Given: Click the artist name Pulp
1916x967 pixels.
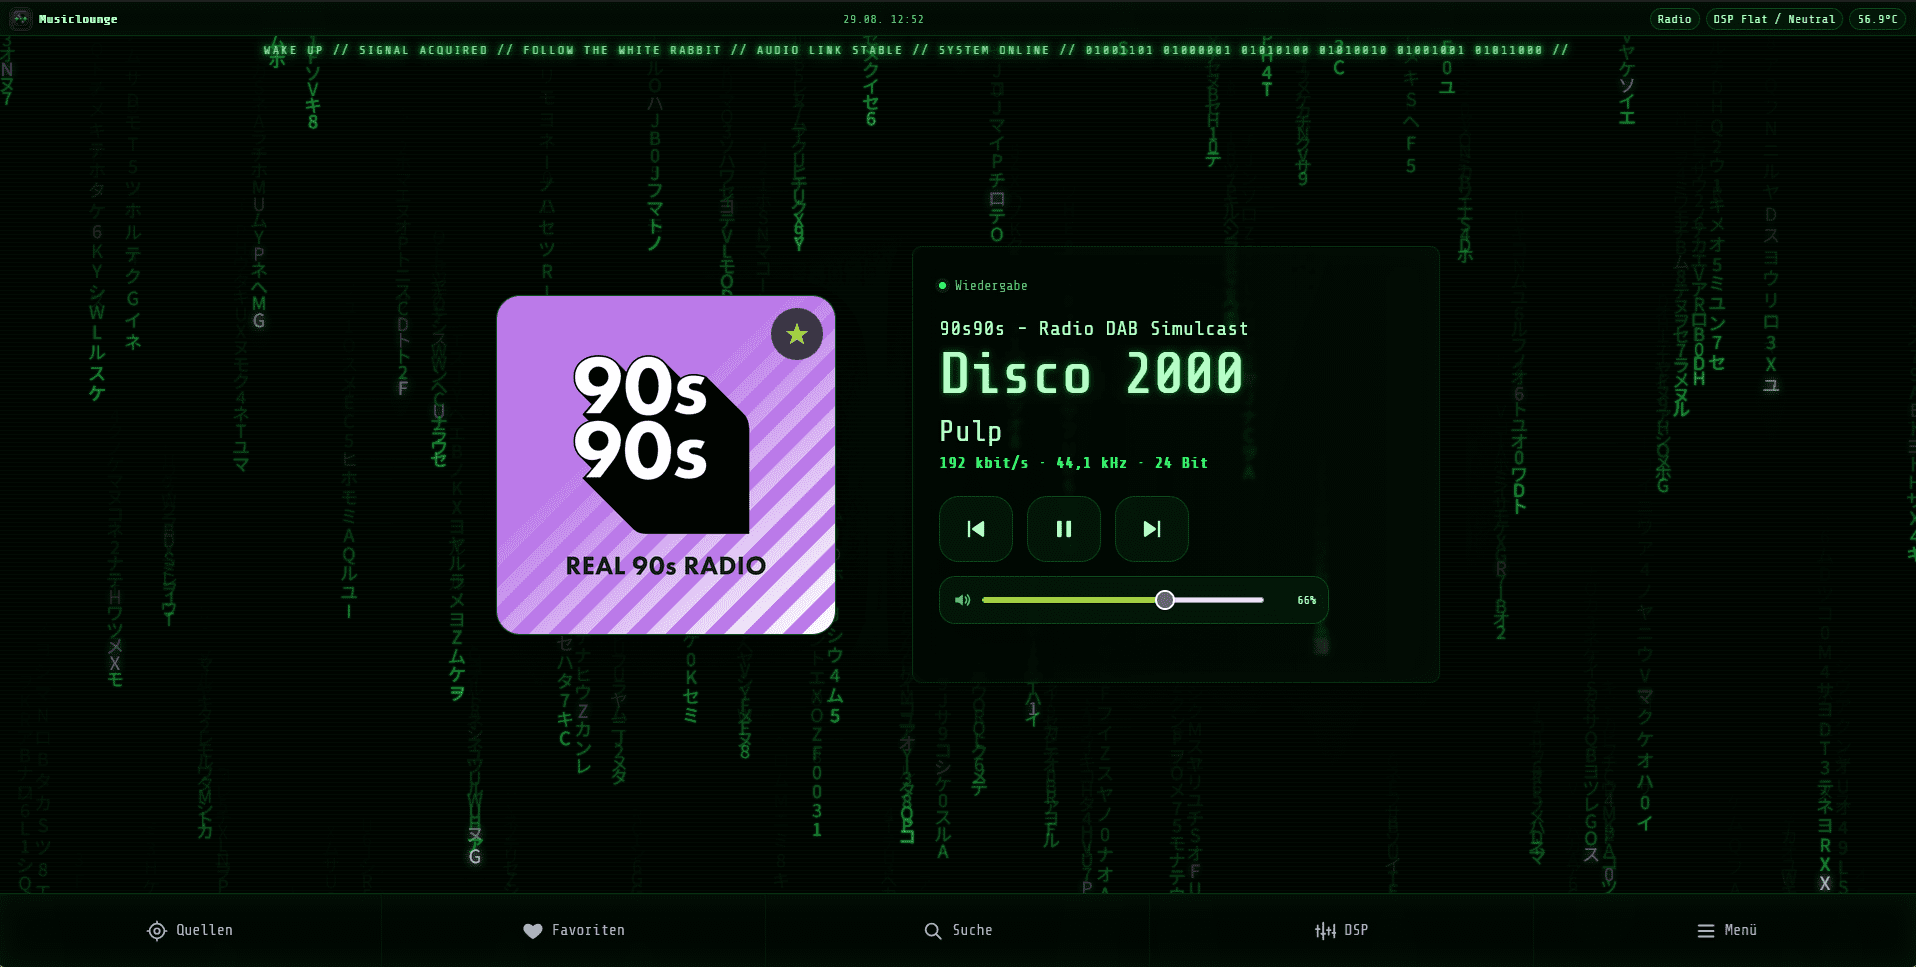Looking at the screenshot, I should click(970, 431).
